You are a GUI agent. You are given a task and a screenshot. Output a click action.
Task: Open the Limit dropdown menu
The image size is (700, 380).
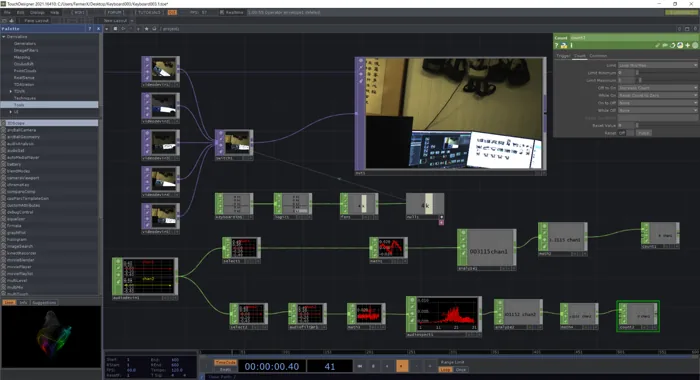658,65
